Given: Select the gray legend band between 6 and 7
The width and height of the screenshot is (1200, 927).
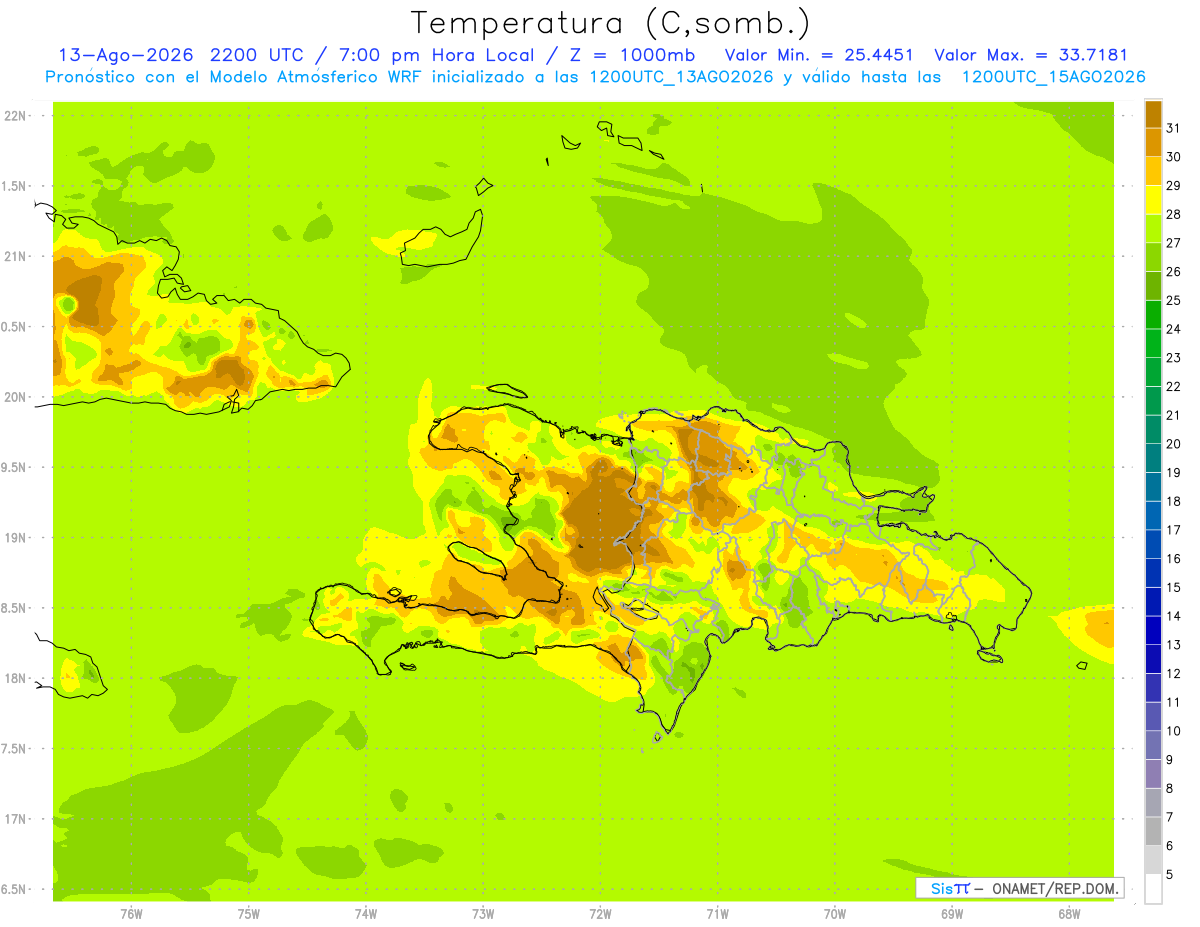Looking at the screenshot, I should 1153,831.
